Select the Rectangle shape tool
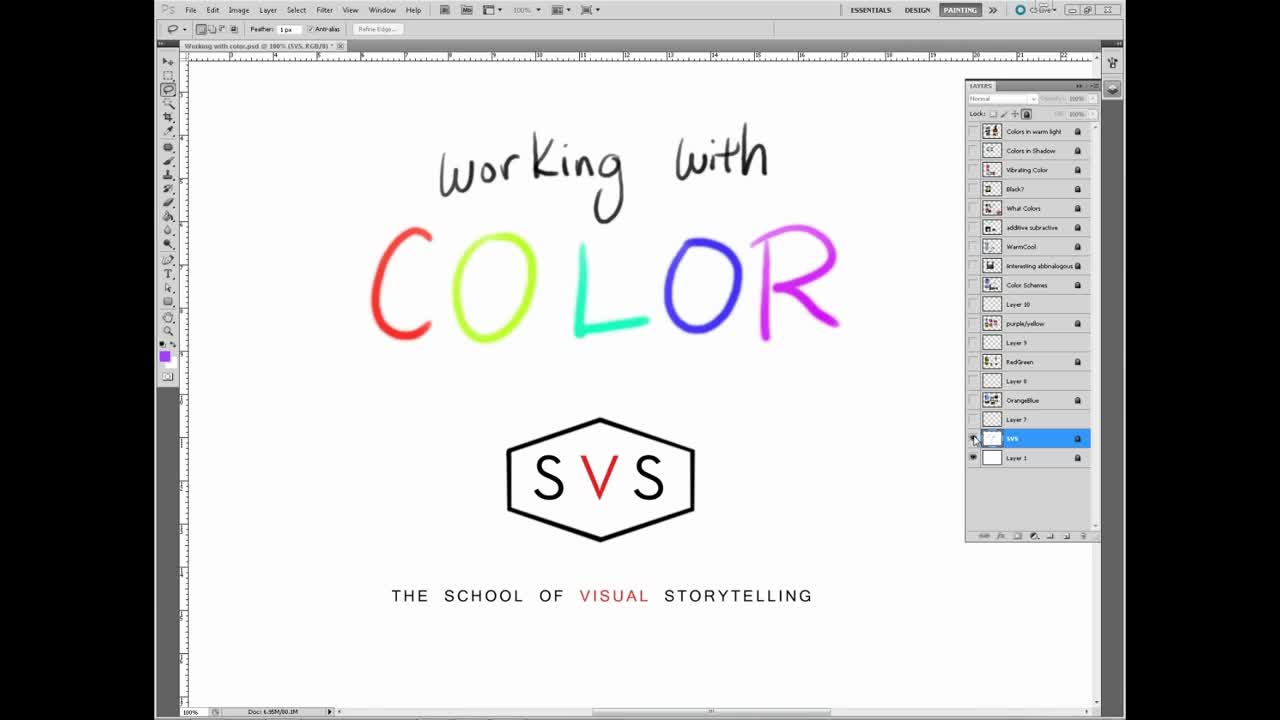The height and width of the screenshot is (720, 1280). coord(168,302)
